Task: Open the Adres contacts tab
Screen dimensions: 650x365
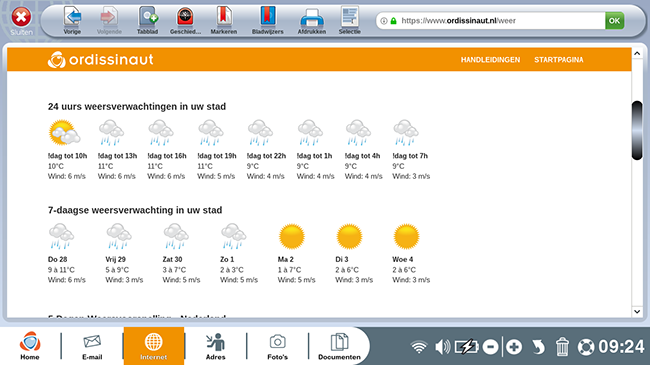Action: click(x=216, y=346)
